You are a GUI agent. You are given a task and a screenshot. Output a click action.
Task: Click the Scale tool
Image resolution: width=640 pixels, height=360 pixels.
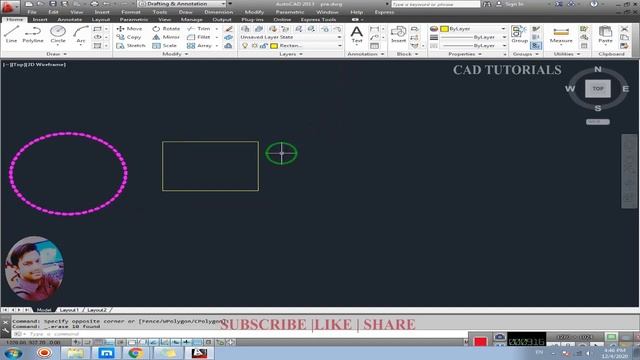point(164,46)
